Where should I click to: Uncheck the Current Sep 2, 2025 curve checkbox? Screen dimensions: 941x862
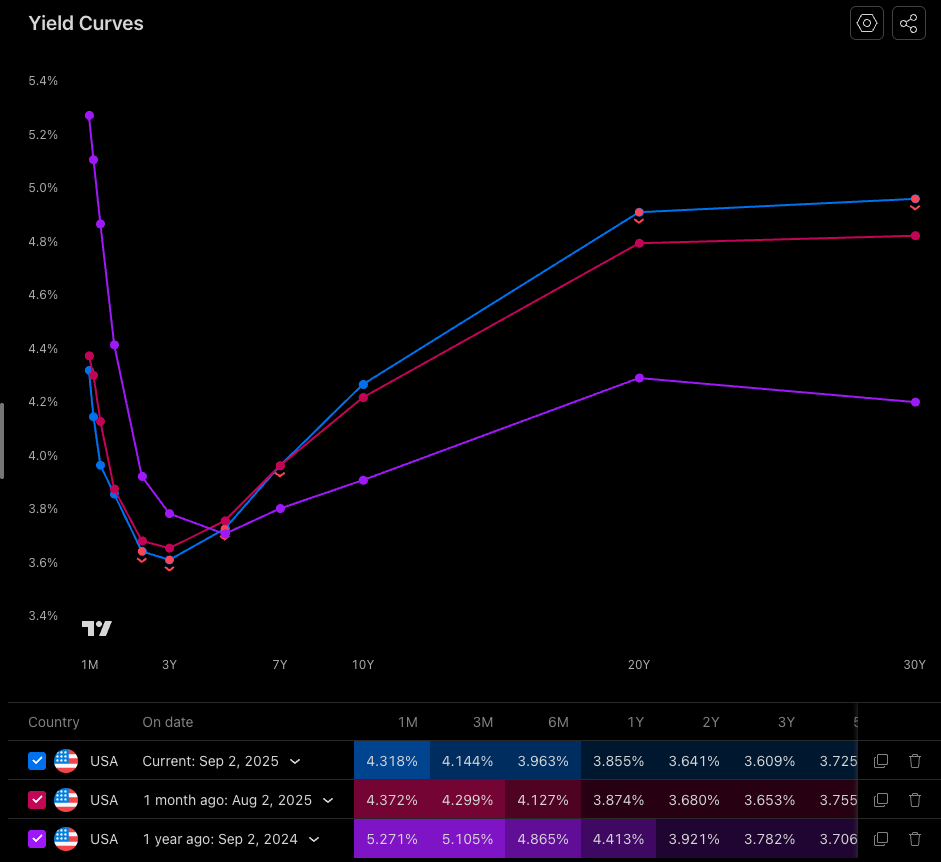point(37,761)
